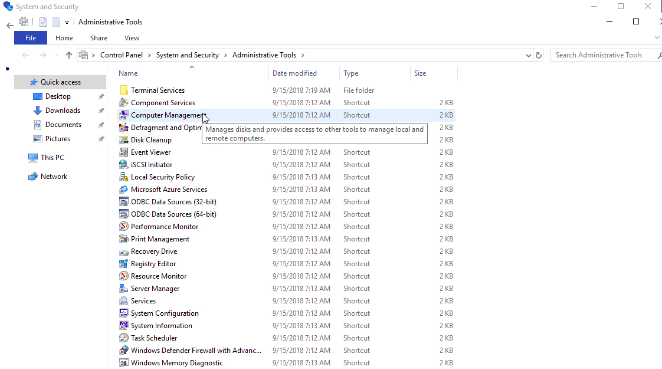Open the File menu tab
The image size is (662, 369).
click(x=30, y=38)
